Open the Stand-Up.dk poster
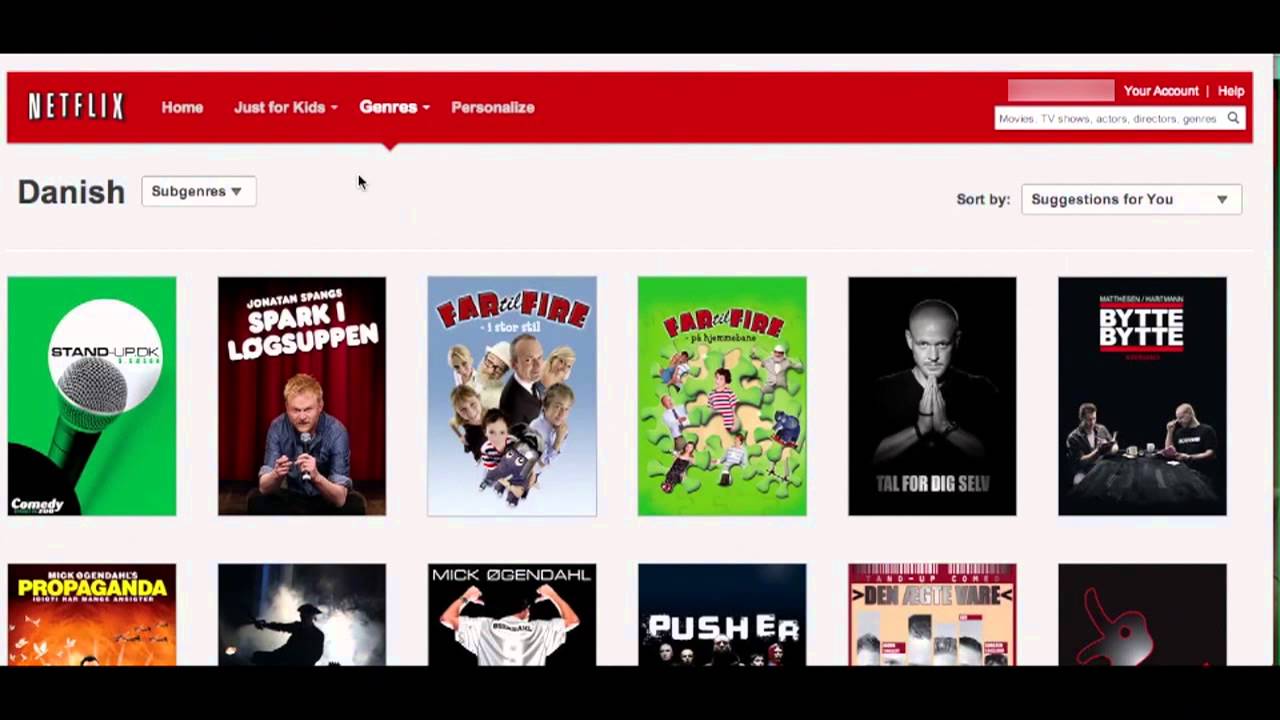1280x720 pixels. 92,396
